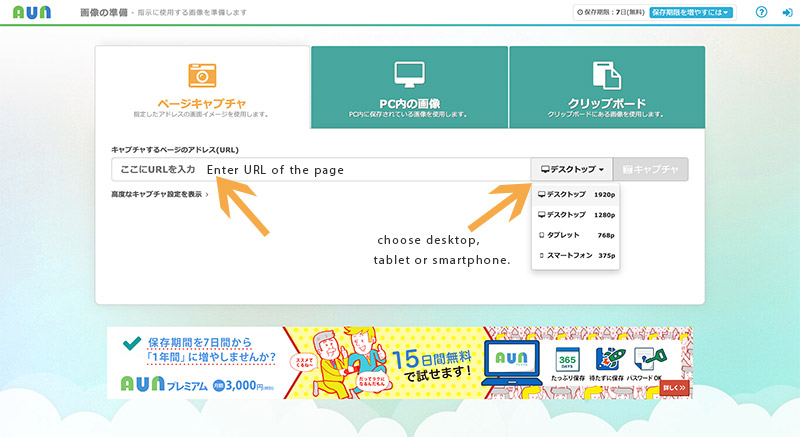800x437 pixels.
Task: Click the laptop AUN image in banner
Action: (513, 365)
